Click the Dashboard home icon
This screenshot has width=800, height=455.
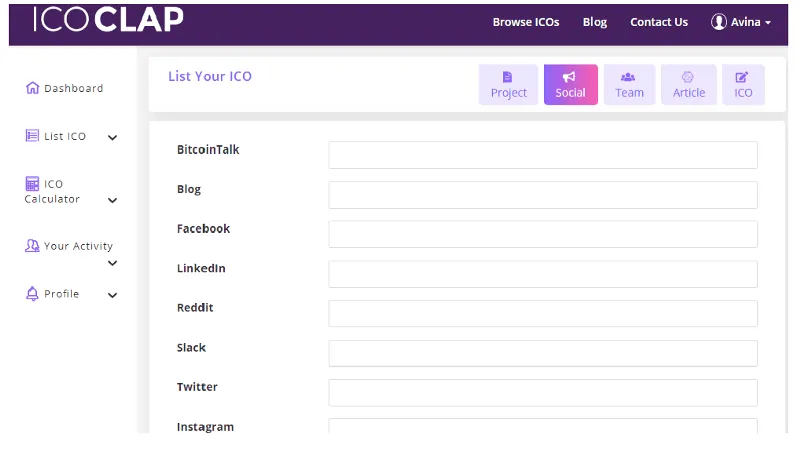tap(32, 88)
